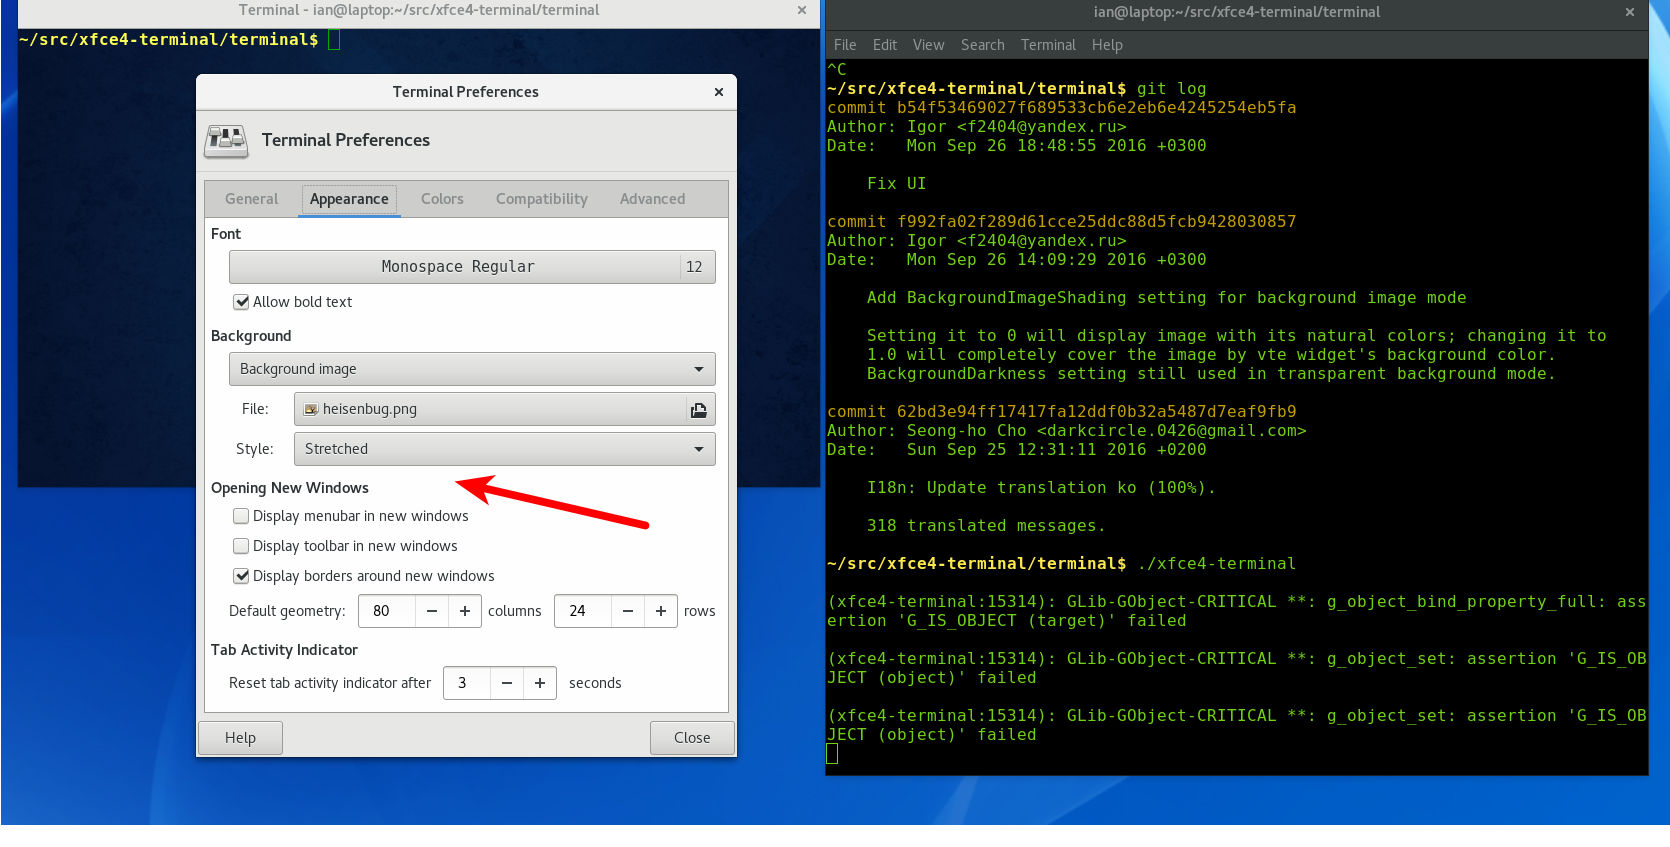
Task: Switch to the Colors tab
Action: (442, 199)
